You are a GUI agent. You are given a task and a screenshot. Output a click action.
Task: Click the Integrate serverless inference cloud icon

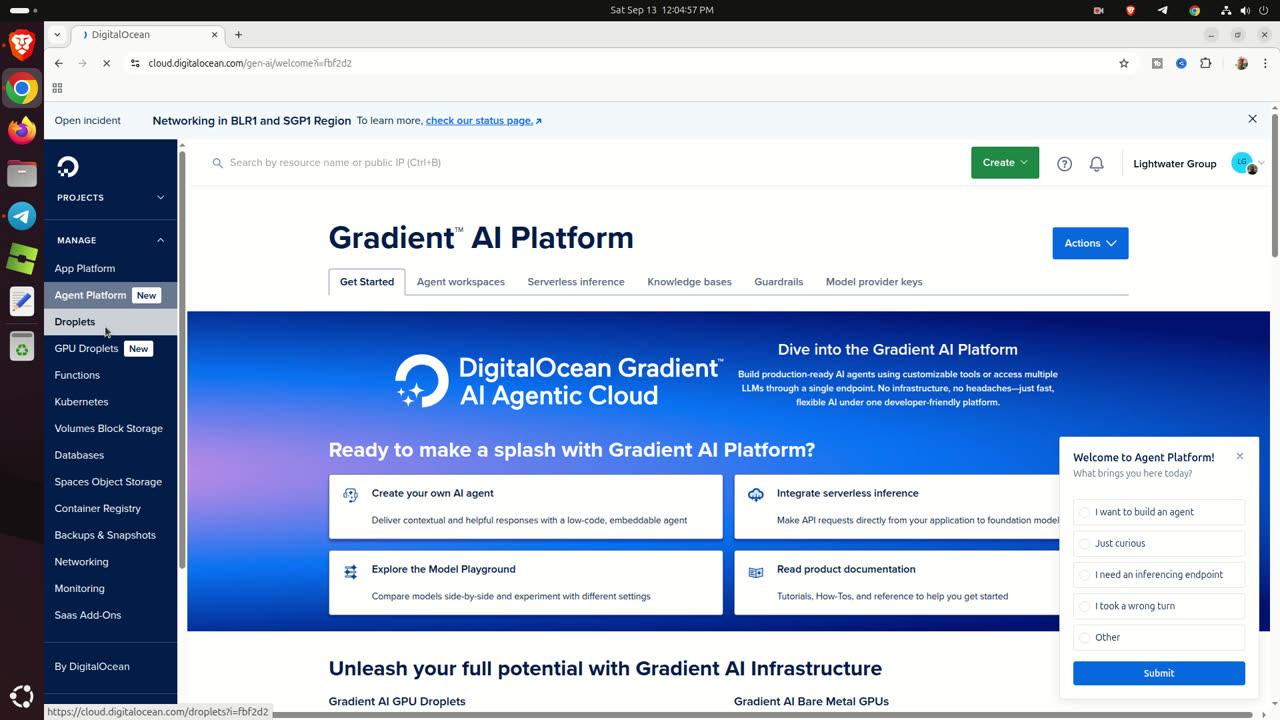756,495
